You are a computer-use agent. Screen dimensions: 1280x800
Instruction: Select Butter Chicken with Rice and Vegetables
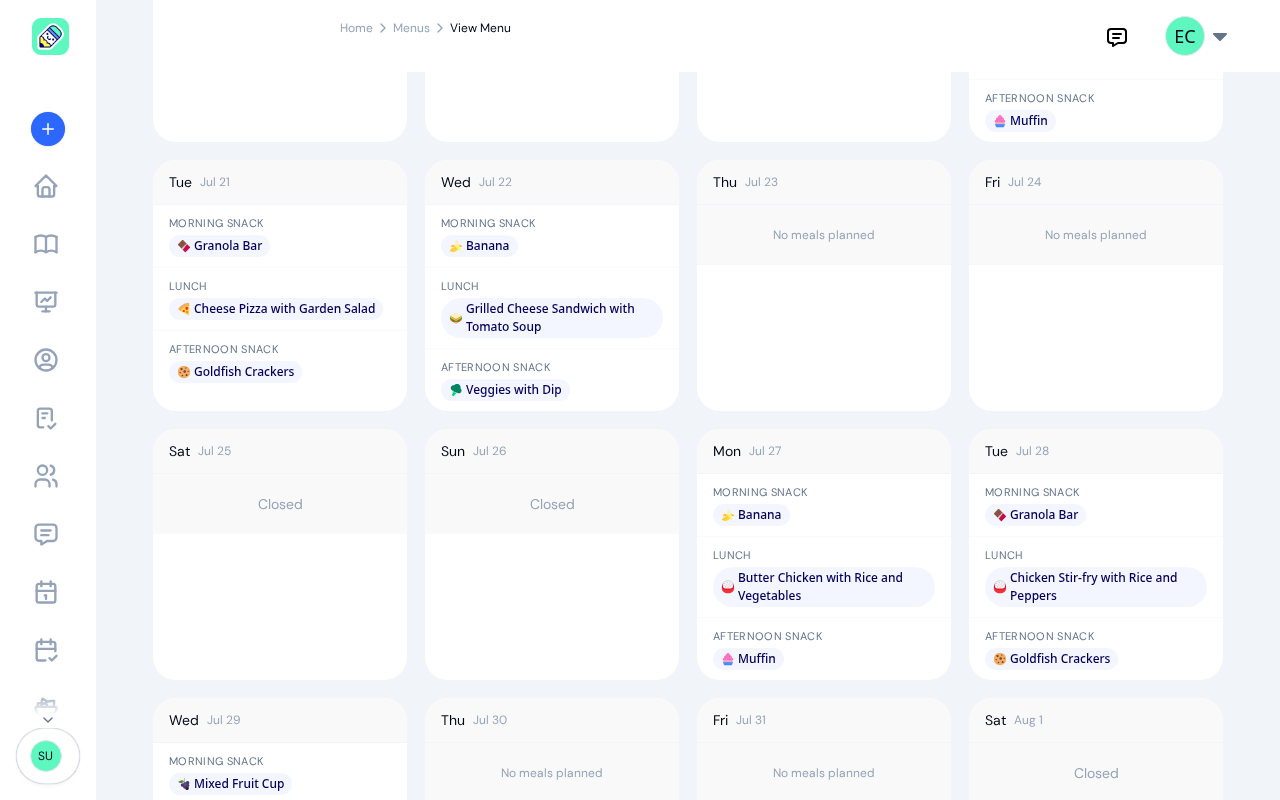pyautogui.click(x=824, y=587)
